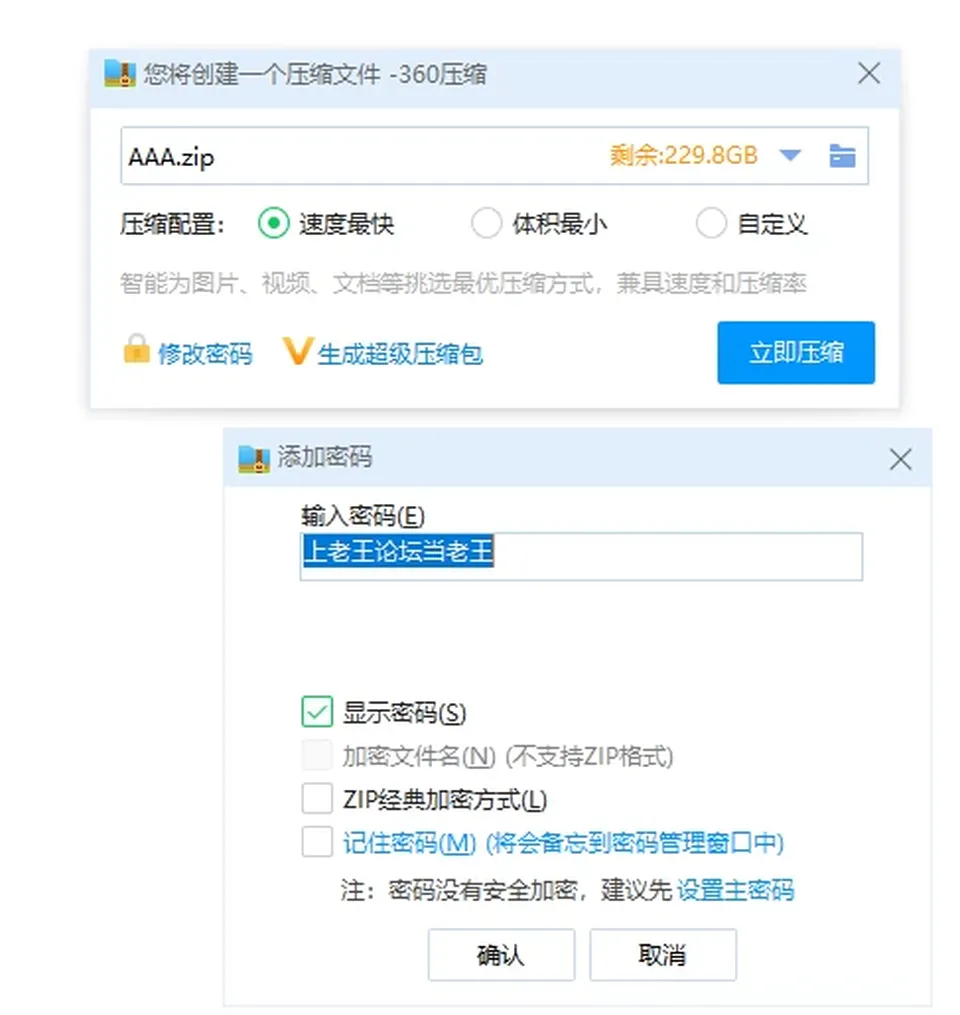
Task: Uncheck the 显示密码(S) checkbox
Action: tap(317, 712)
